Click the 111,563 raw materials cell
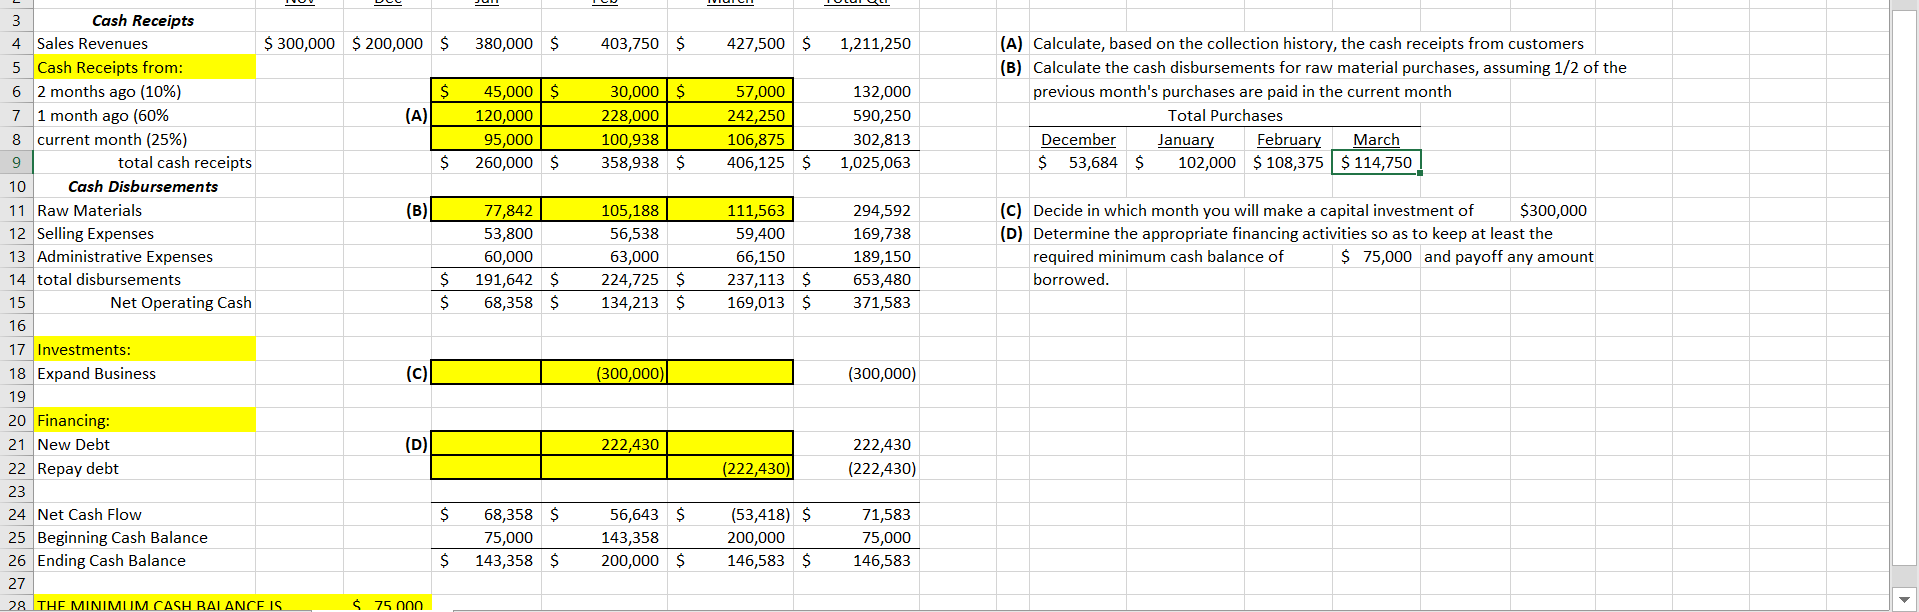Screen dimensions: 1919x612 click(x=730, y=210)
